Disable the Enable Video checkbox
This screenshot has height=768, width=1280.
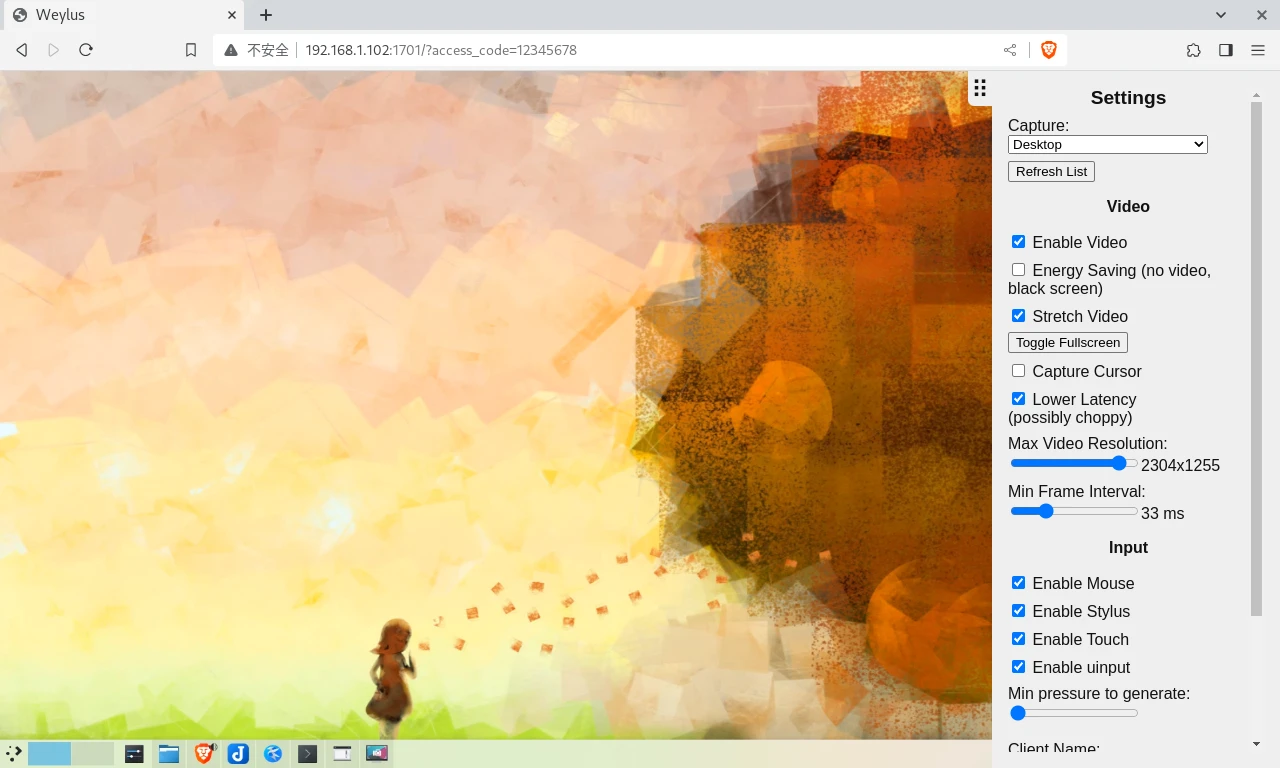click(1018, 242)
